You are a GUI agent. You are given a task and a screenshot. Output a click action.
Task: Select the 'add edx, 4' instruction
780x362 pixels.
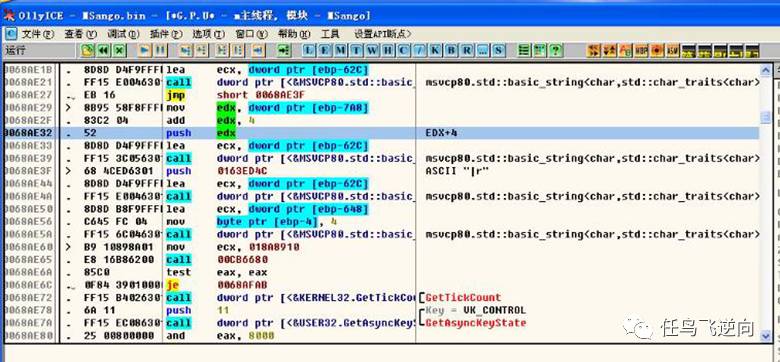209,120
